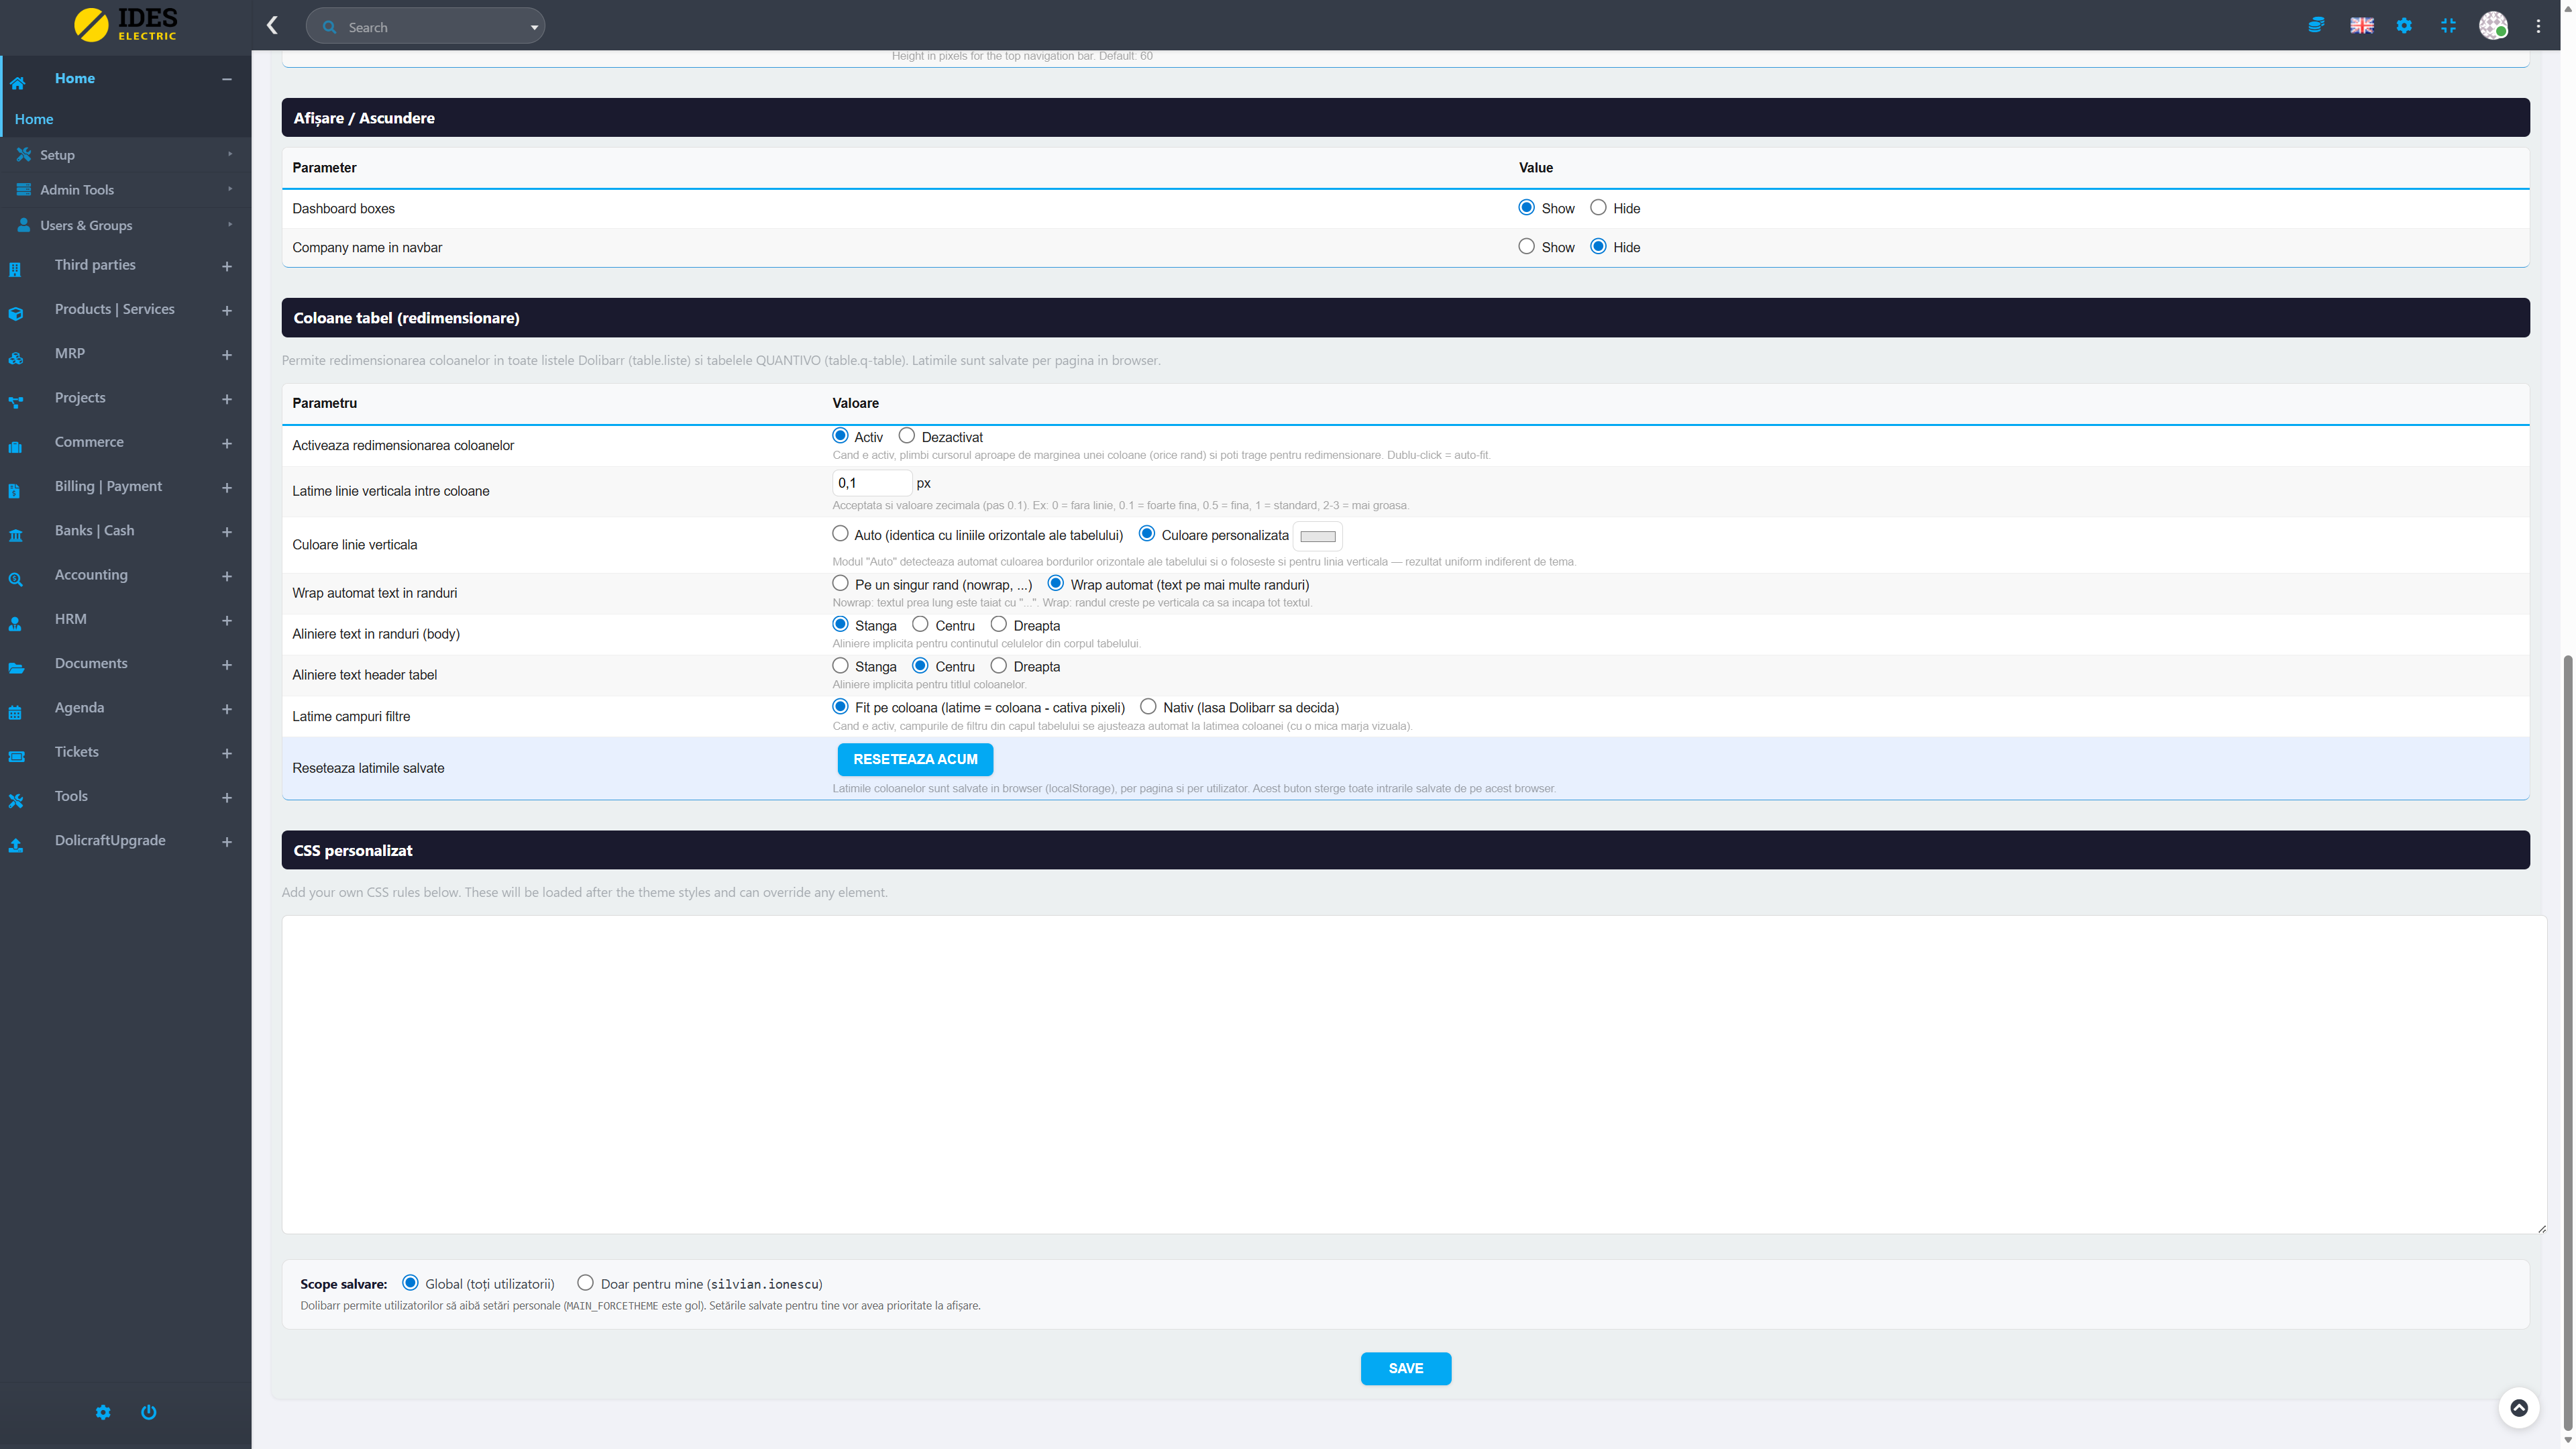This screenshot has width=2576, height=1449.
Task: Expand the Accounting menu plus sign
Action: (x=226, y=576)
